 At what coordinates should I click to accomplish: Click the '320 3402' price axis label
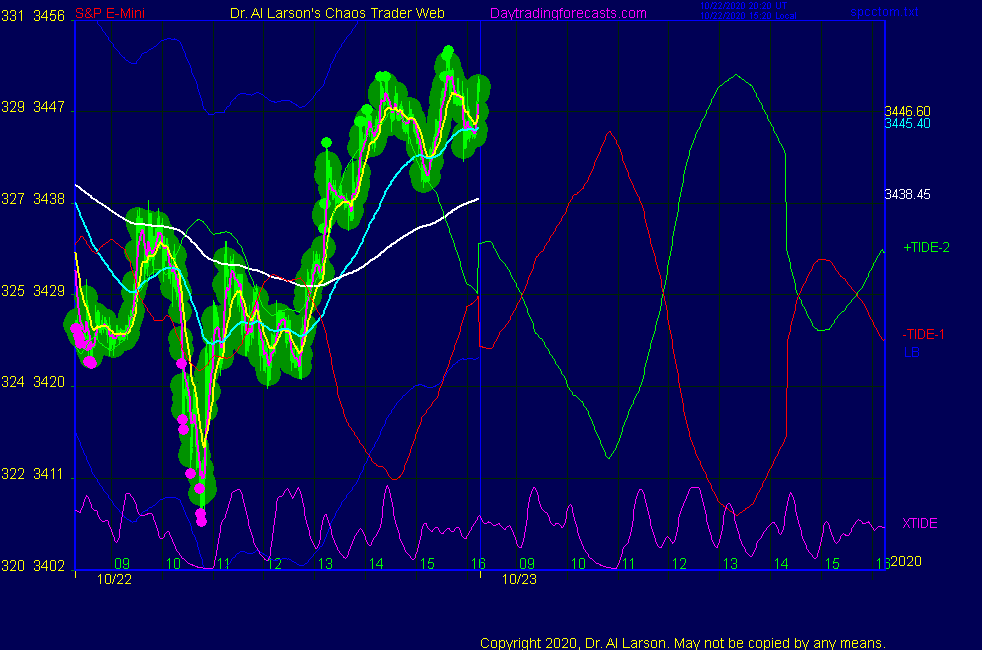[x=33, y=566]
